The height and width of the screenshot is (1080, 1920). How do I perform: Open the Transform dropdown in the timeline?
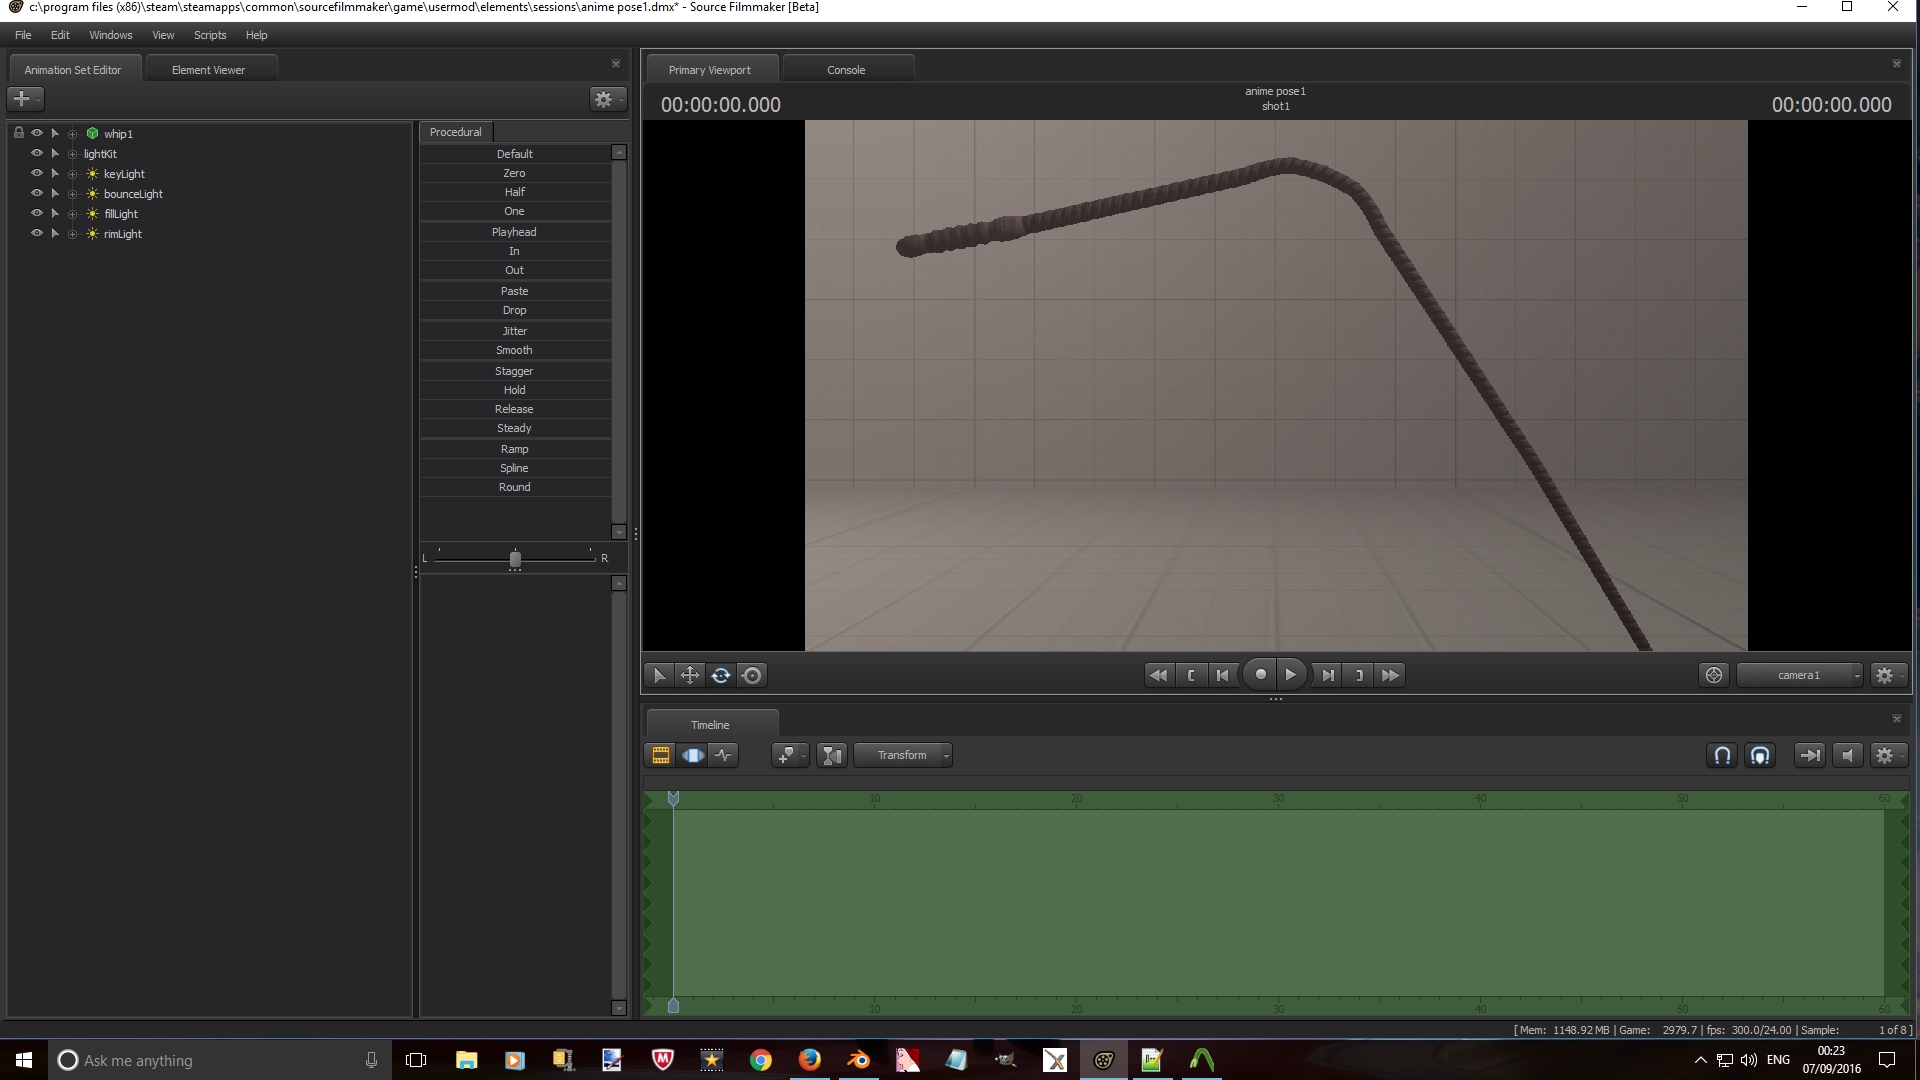(x=902, y=755)
